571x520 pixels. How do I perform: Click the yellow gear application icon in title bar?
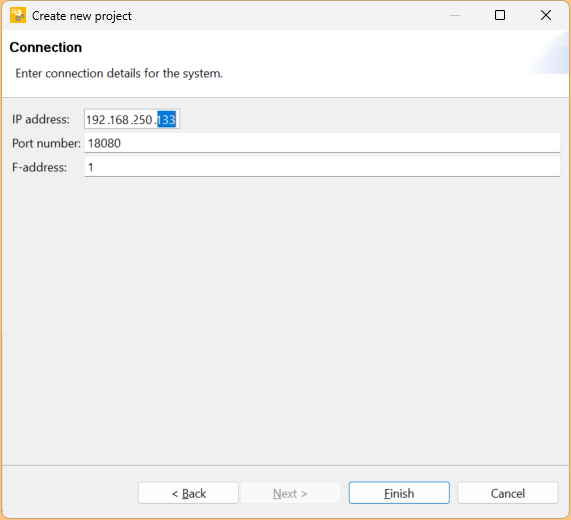click(x=18, y=15)
